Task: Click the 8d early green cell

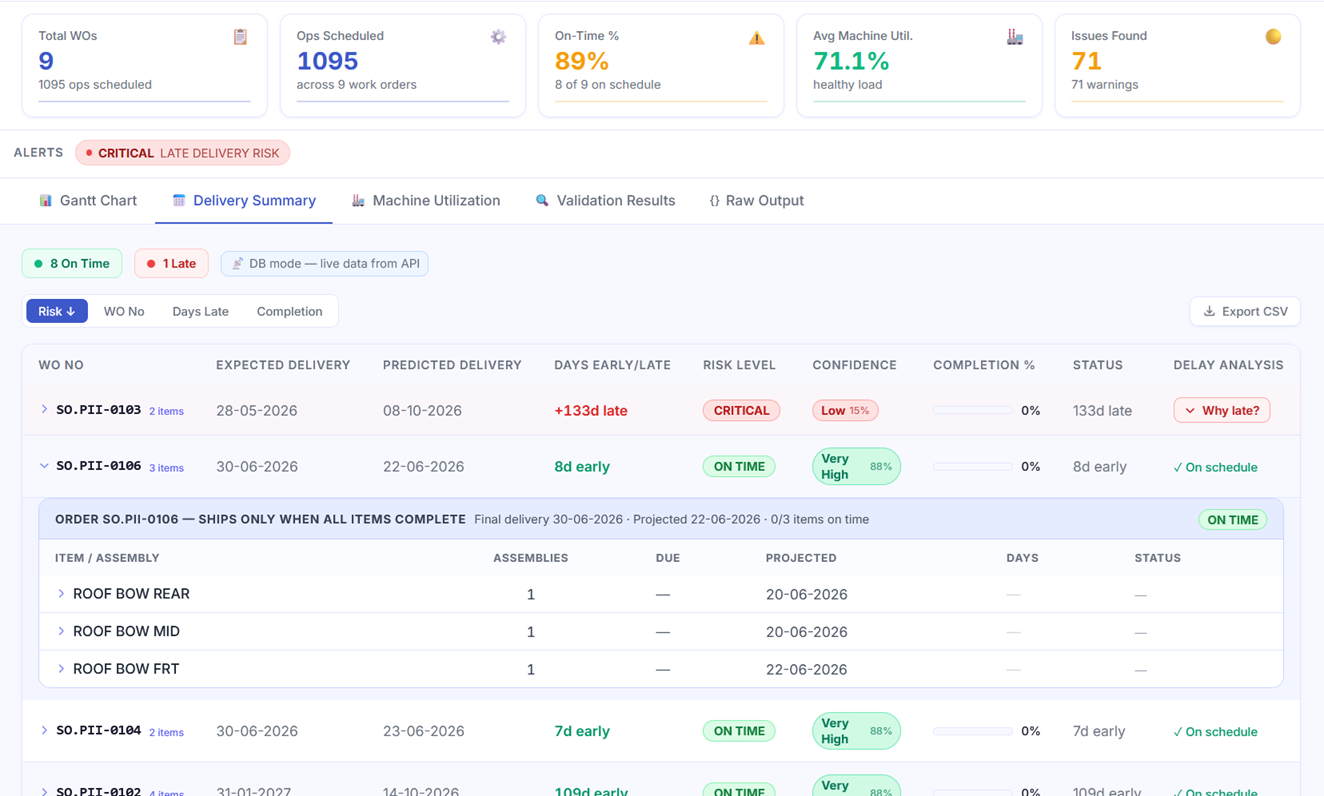Action: point(582,466)
